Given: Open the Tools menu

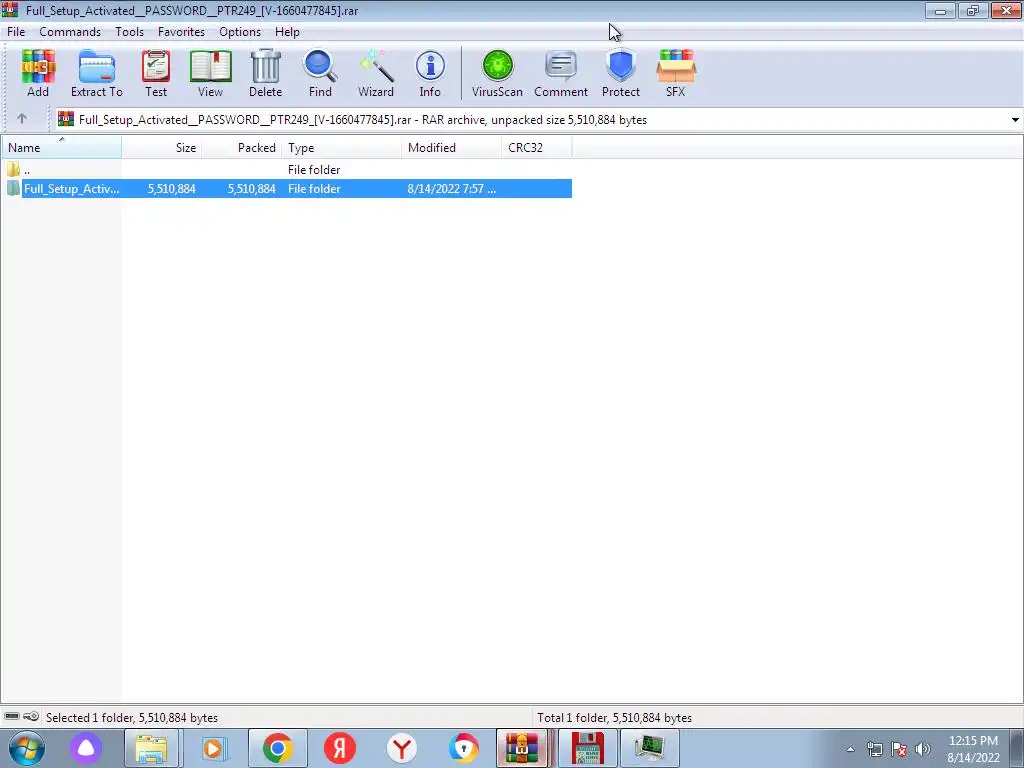Looking at the screenshot, I should (129, 32).
